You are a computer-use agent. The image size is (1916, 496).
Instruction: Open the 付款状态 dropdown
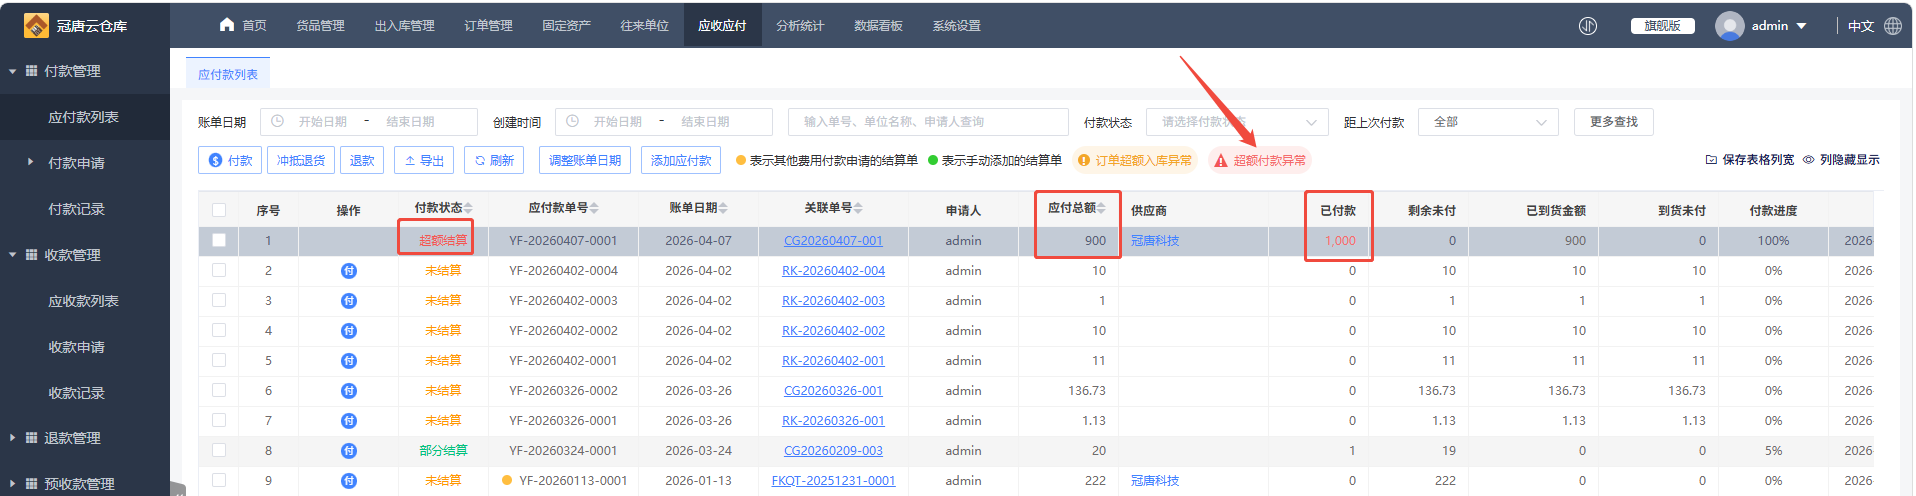pyautogui.click(x=1237, y=122)
